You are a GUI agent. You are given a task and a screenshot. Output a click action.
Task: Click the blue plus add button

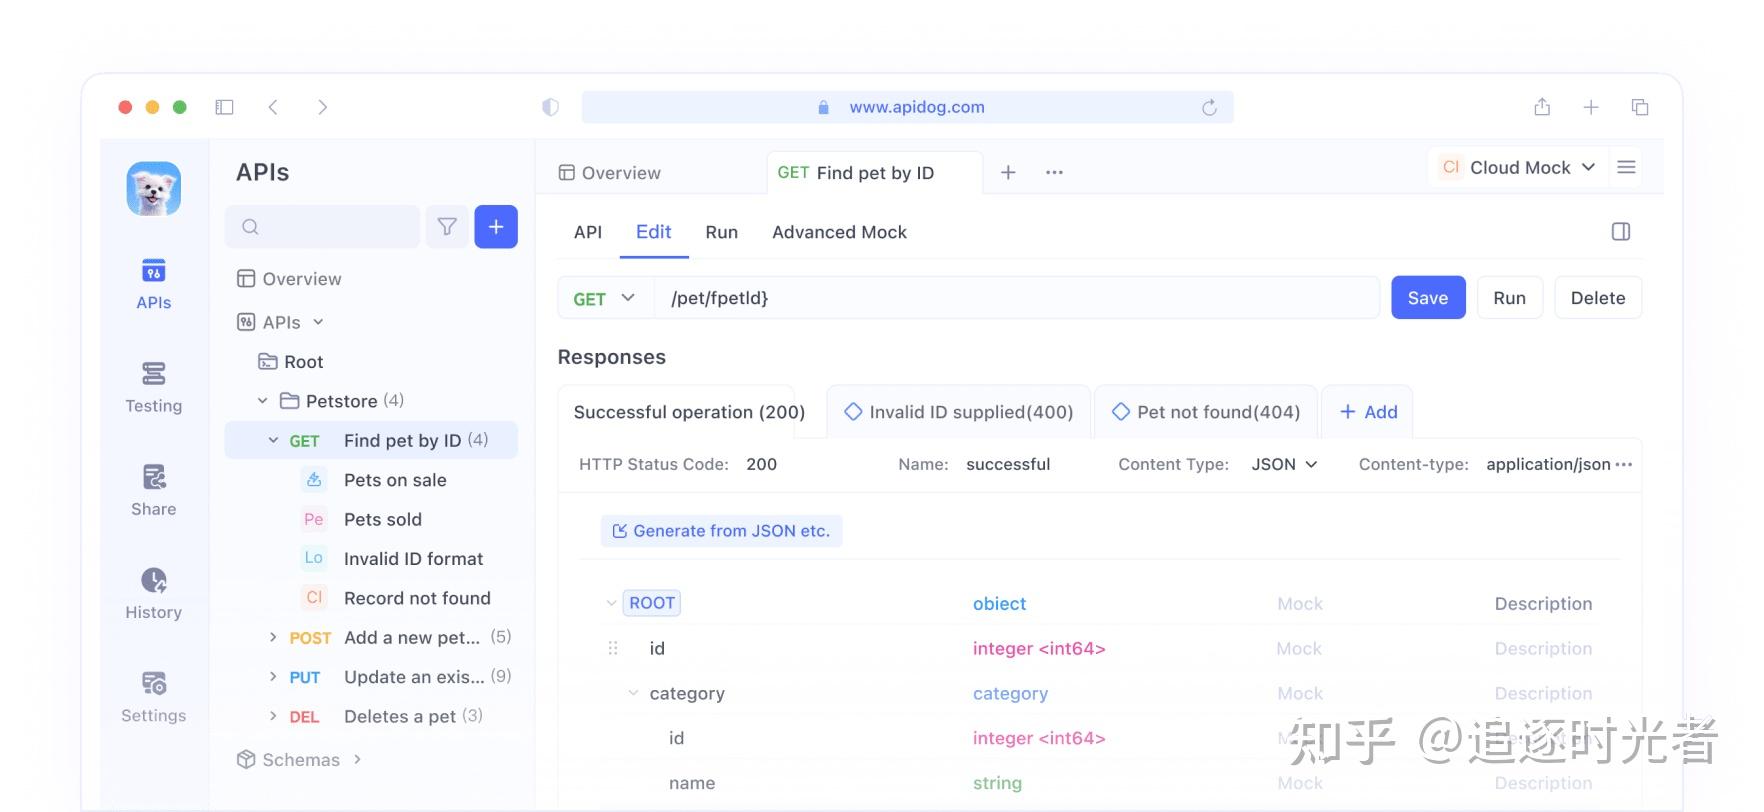(496, 227)
